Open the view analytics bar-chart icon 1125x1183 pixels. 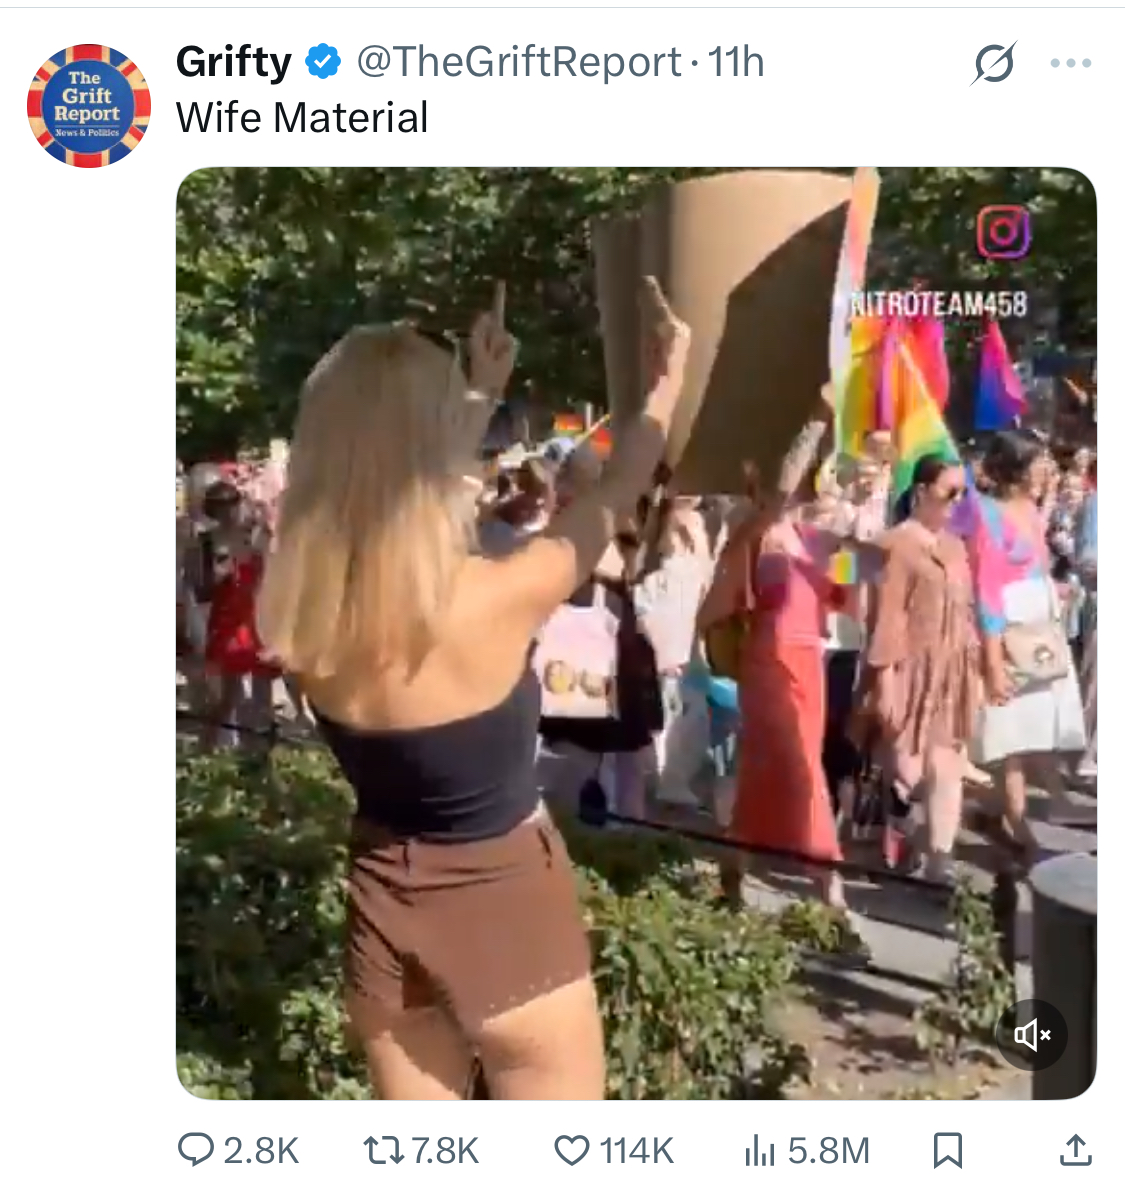pyautogui.click(x=760, y=1151)
